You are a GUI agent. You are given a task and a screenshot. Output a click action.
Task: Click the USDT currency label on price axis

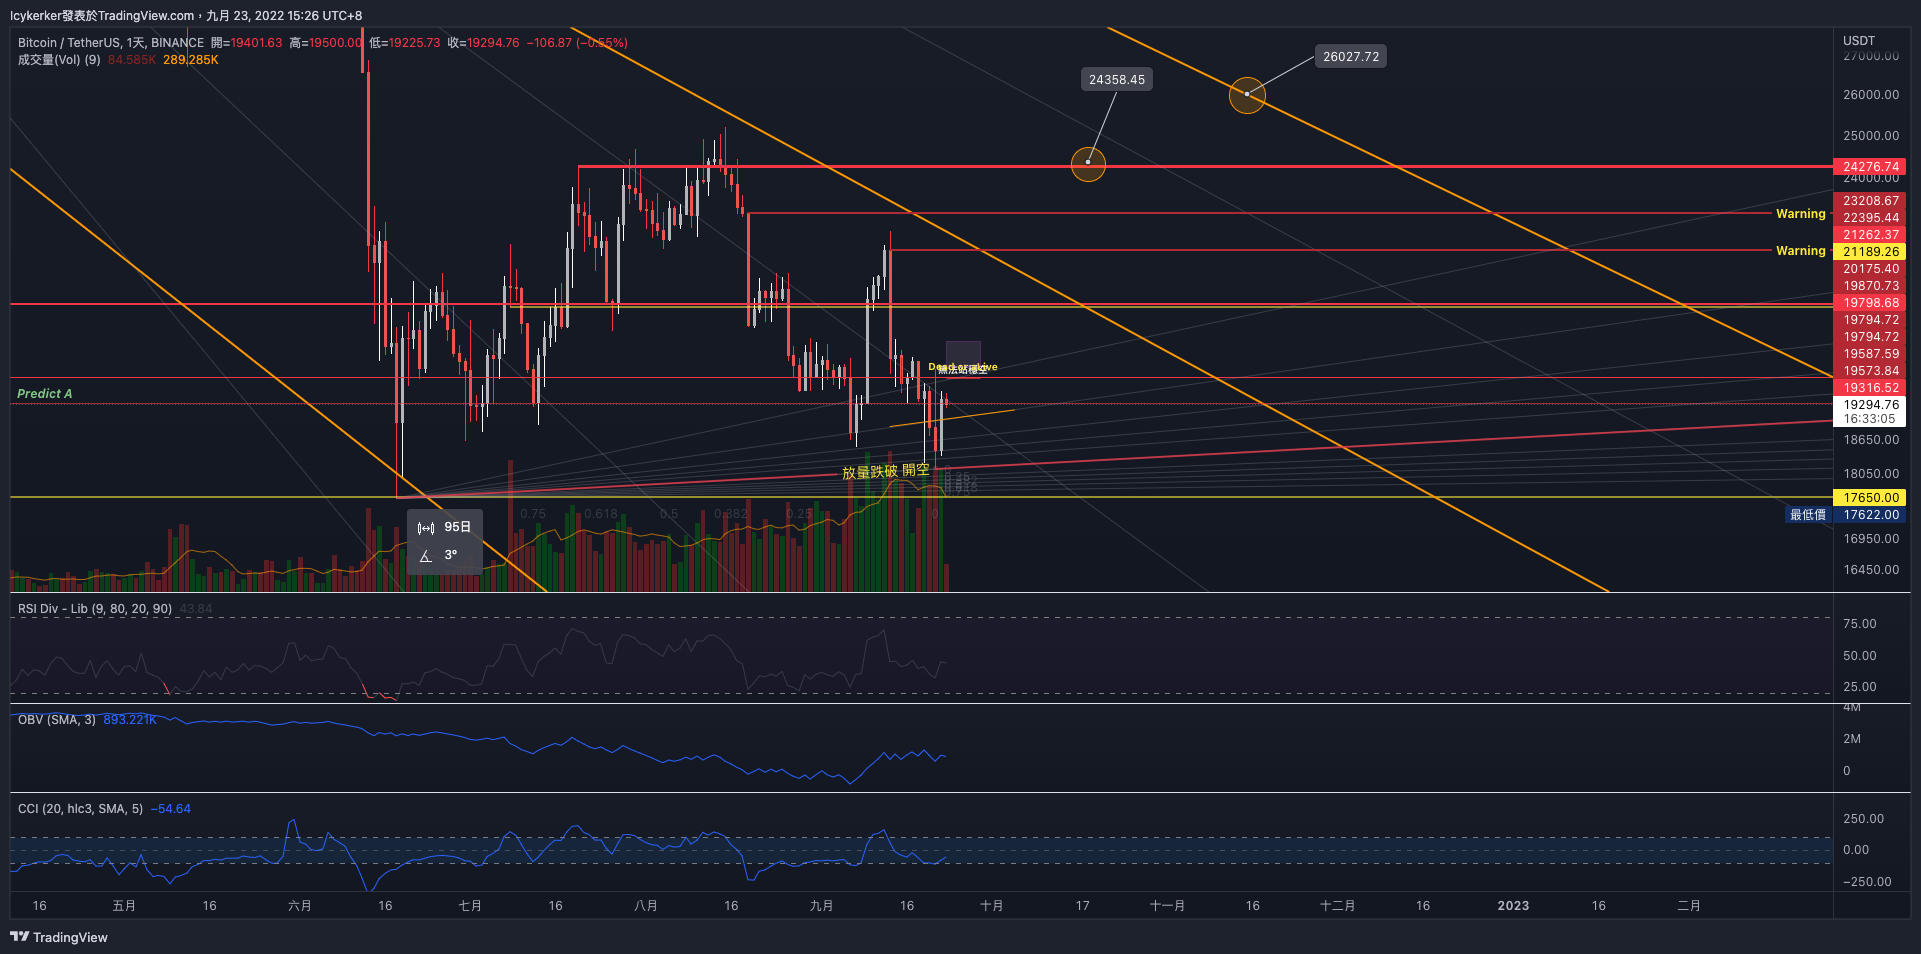pos(1859,41)
